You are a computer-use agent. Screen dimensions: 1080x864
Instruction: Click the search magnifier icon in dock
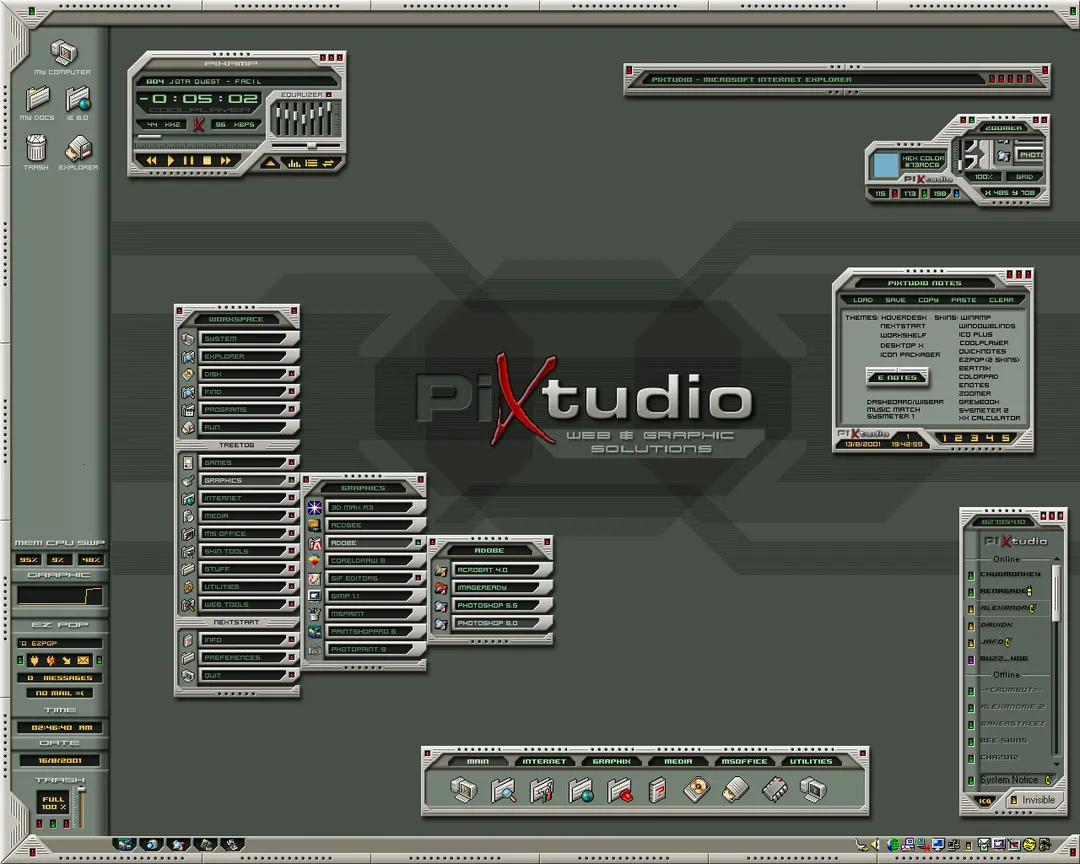coord(503,790)
